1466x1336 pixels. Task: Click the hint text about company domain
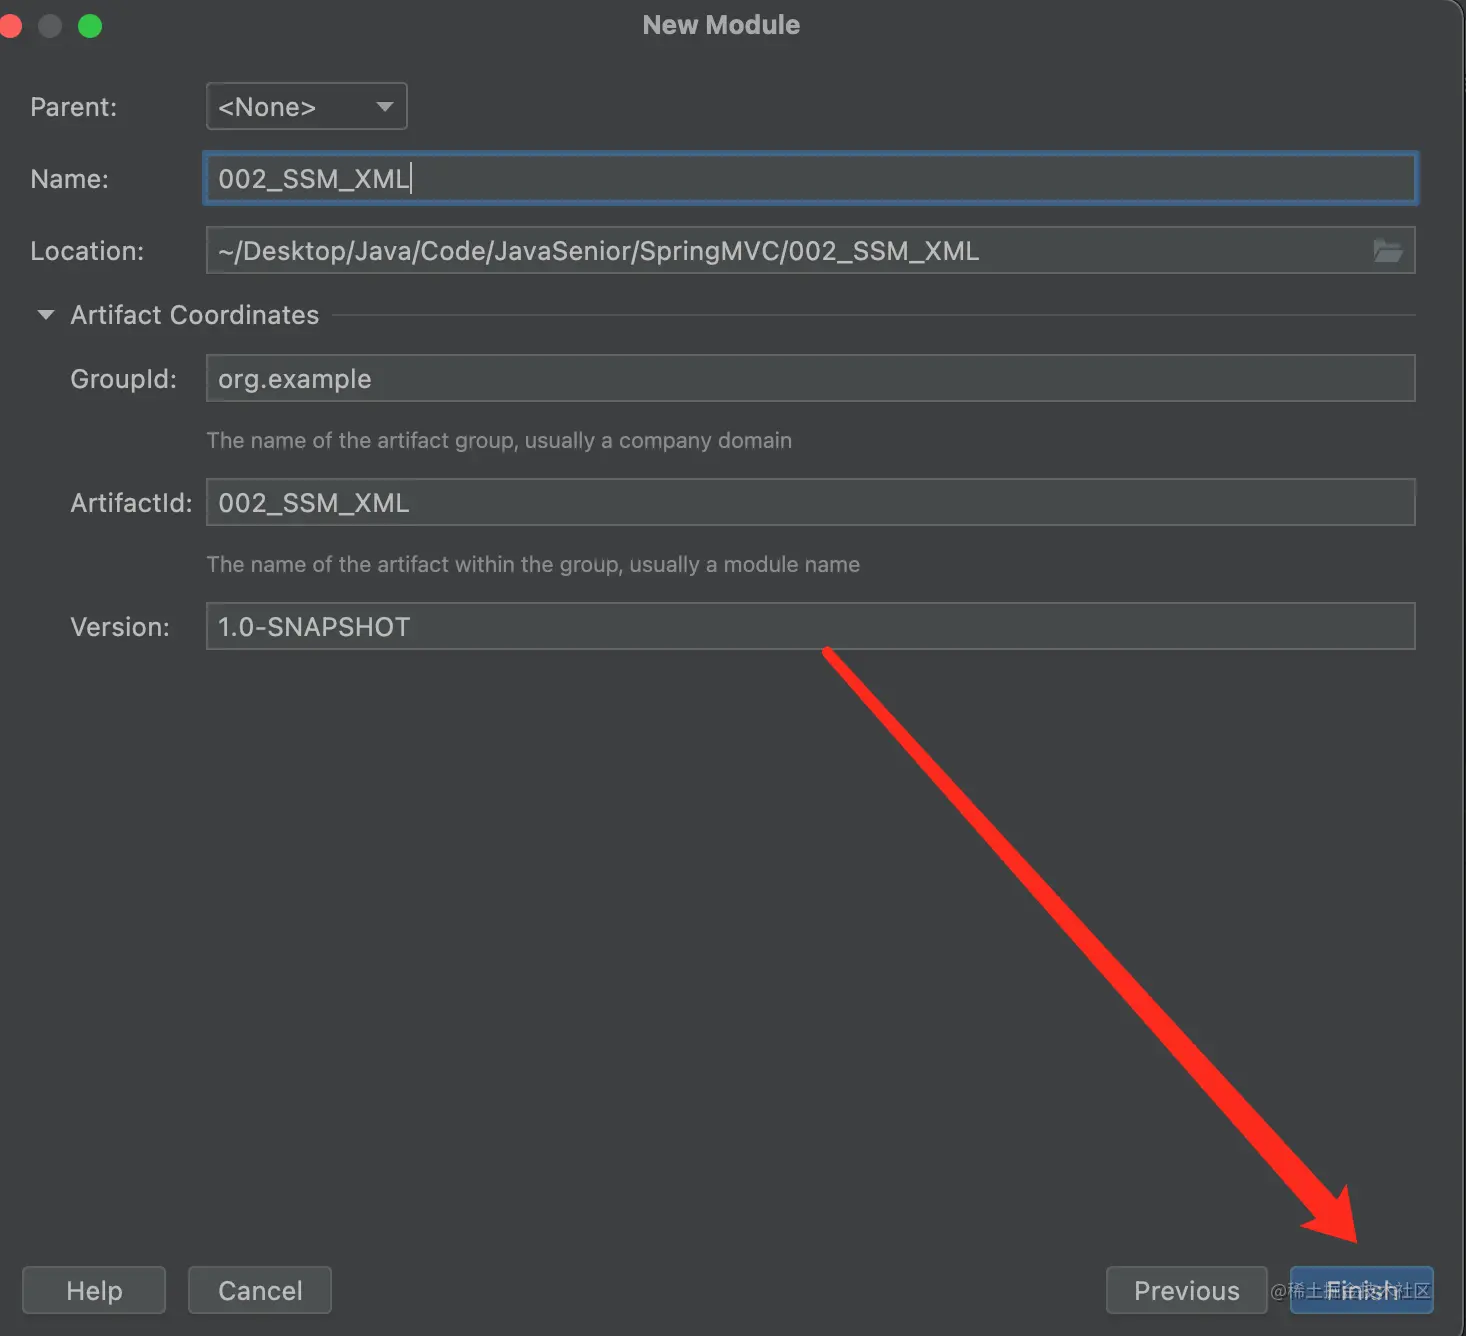pyautogui.click(x=499, y=440)
